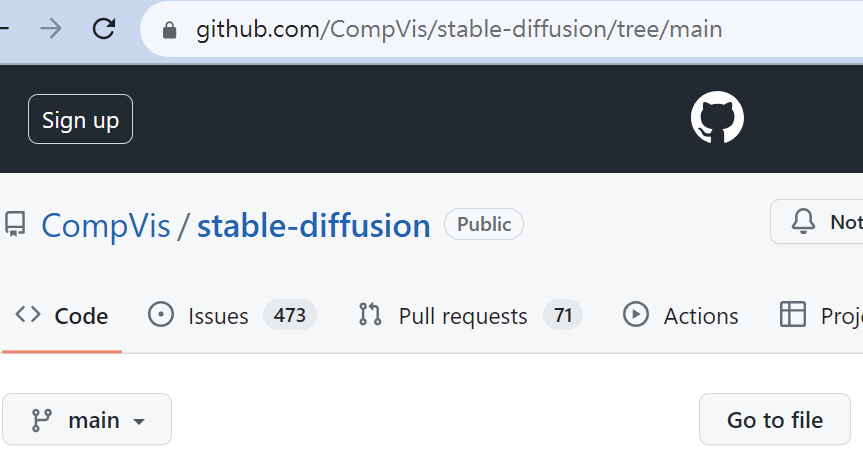
Task: Click the GitHub Octocat logo
Action: point(717,118)
